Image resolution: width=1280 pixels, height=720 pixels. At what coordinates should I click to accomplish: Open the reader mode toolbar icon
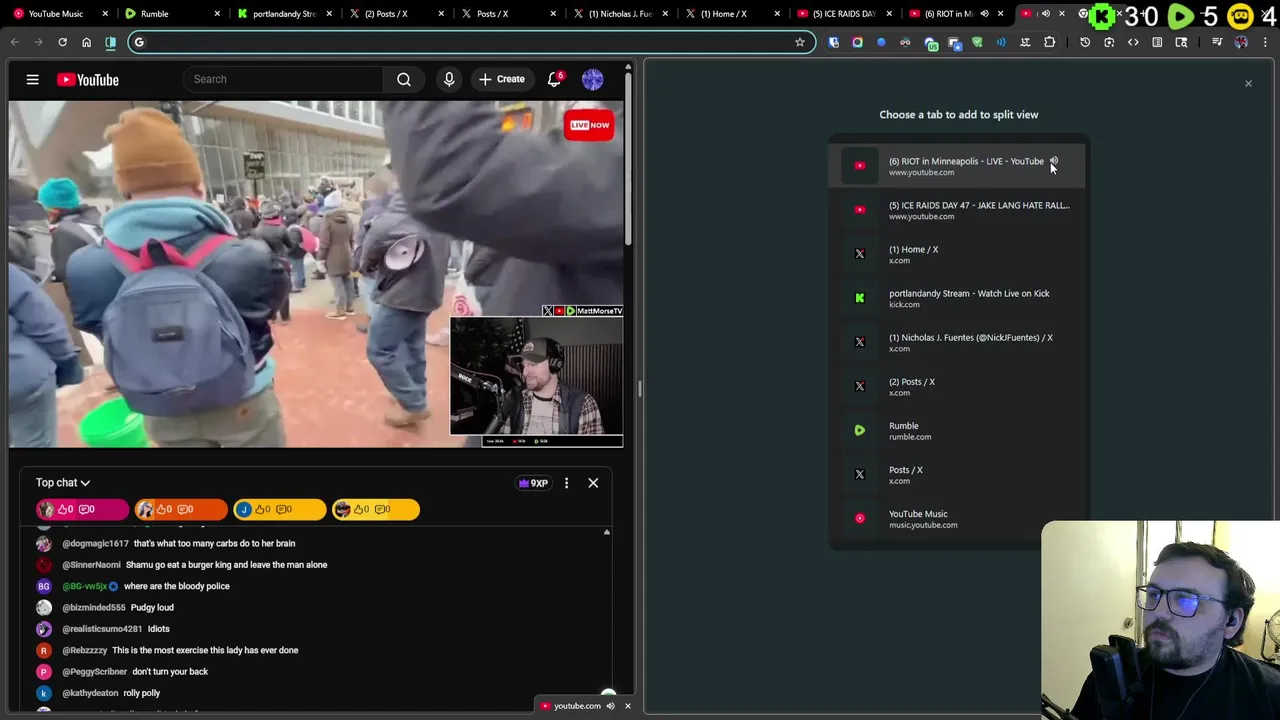coord(1157,42)
